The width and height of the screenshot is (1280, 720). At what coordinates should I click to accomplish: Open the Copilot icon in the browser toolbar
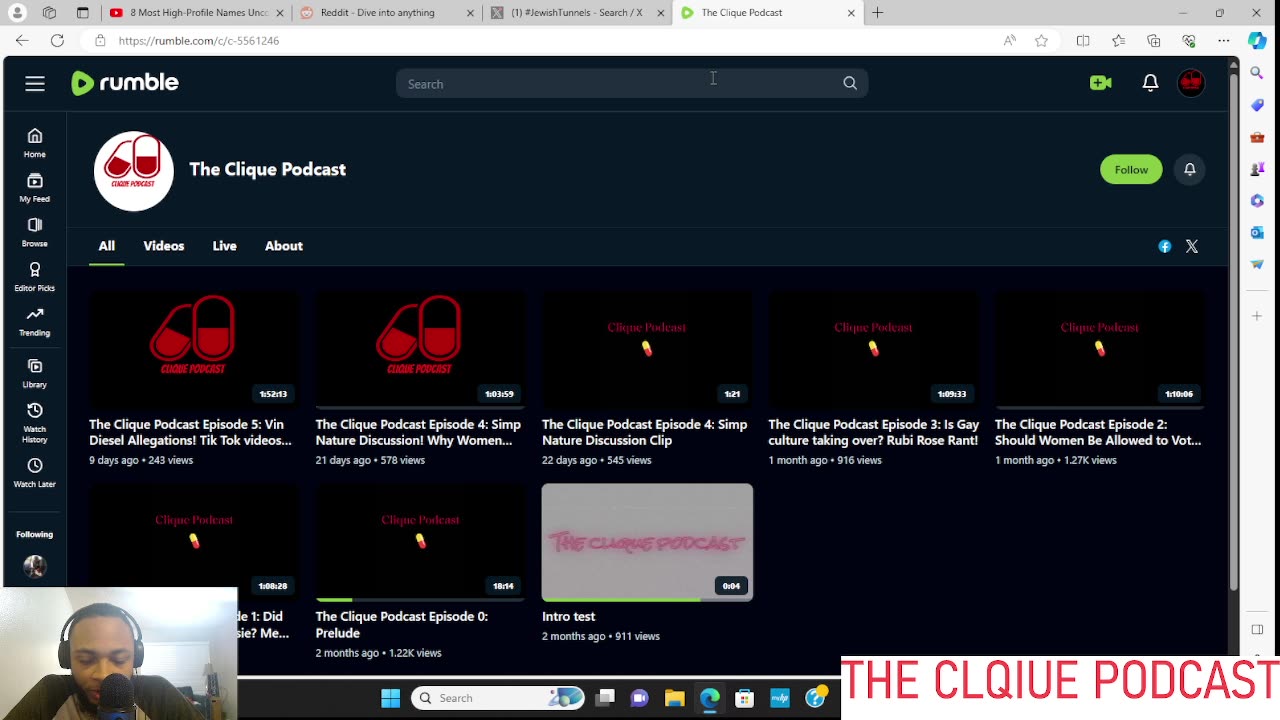[1258, 40]
